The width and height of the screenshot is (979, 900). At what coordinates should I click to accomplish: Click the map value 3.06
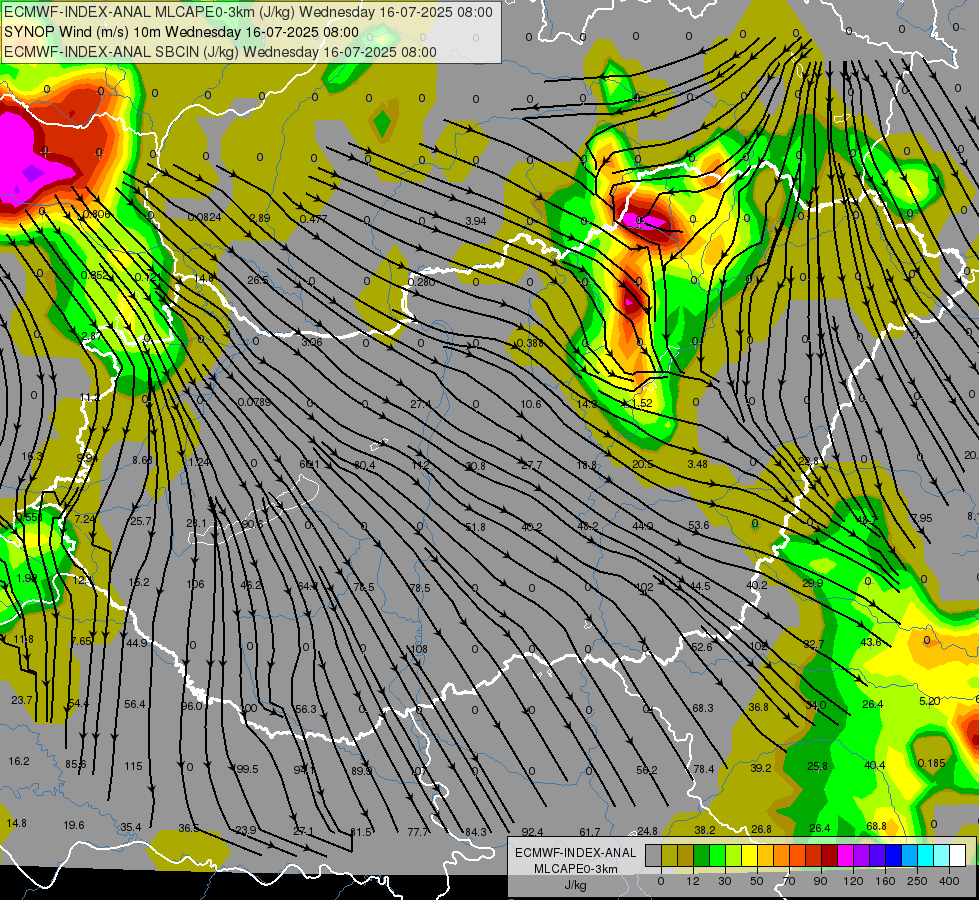coord(312,342)
